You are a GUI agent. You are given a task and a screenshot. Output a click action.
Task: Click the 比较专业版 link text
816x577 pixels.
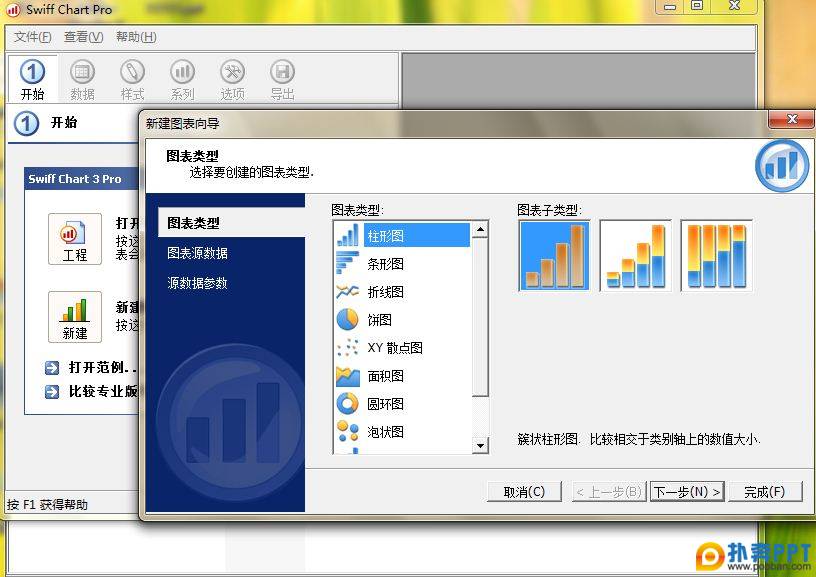(103, 391)
